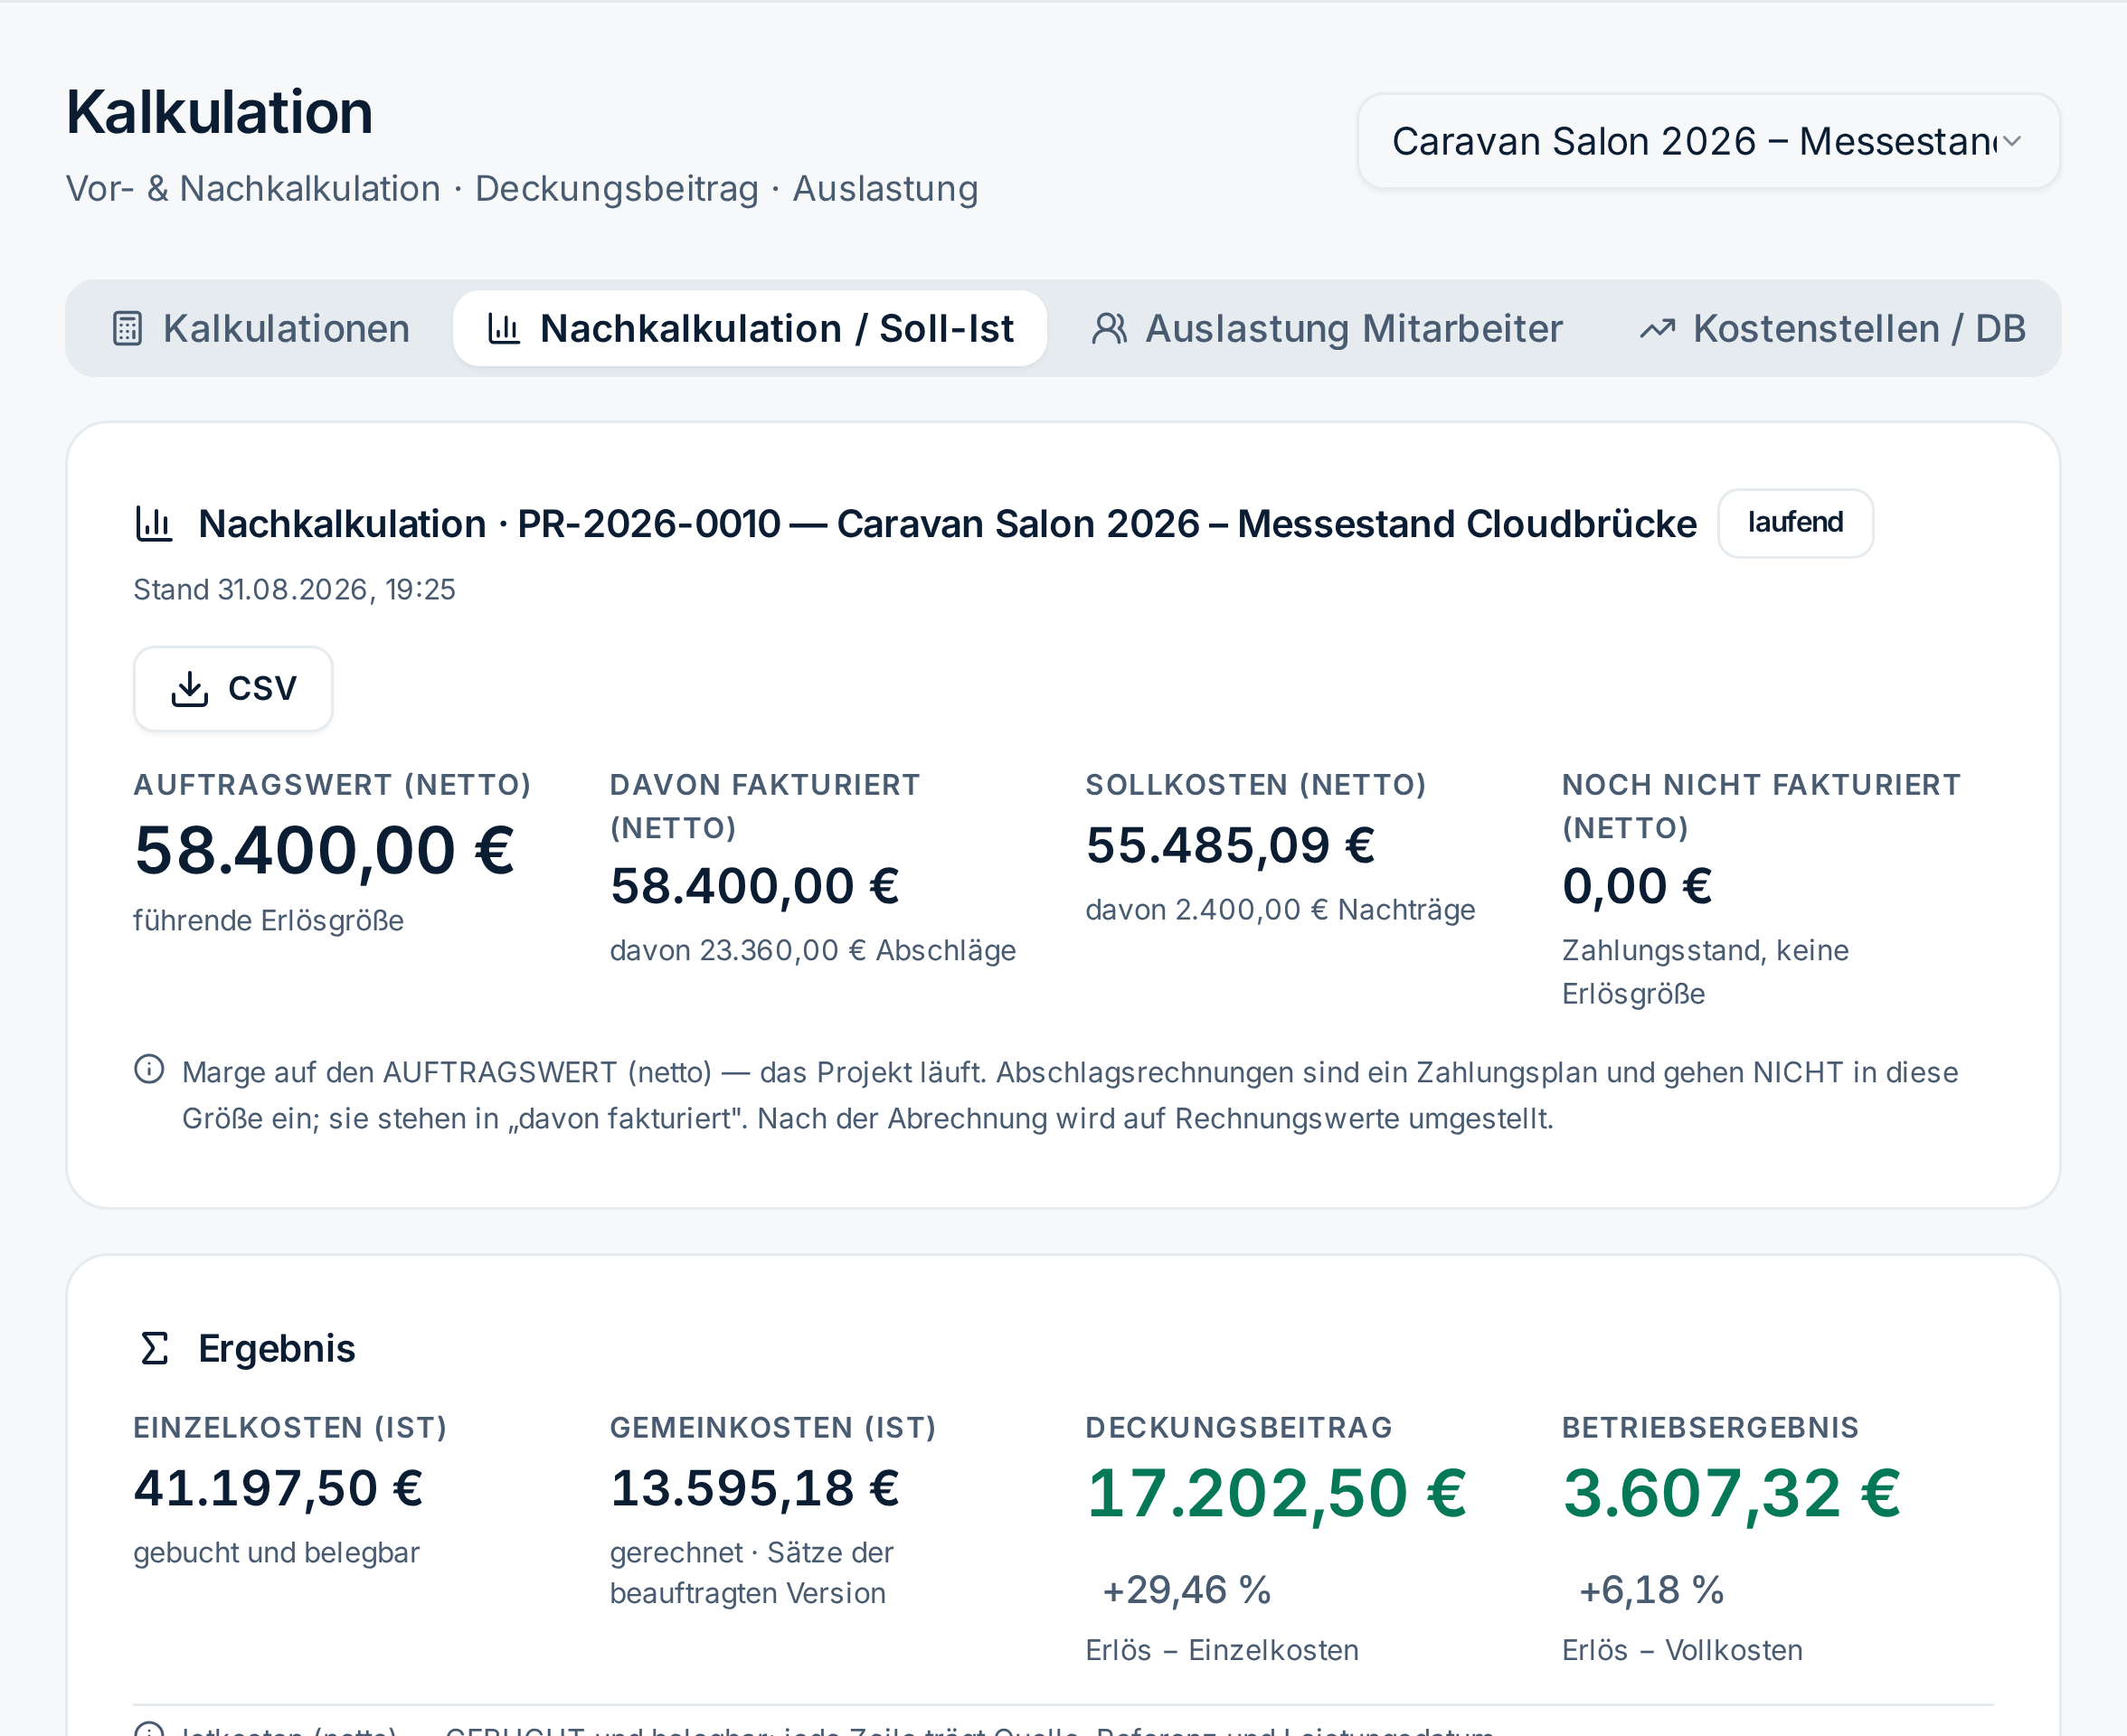The height and width of the screenshot is (1736, 2127).
Task: Click the Auftragswert value 58.400,00 €
Action: coord(324,850)
